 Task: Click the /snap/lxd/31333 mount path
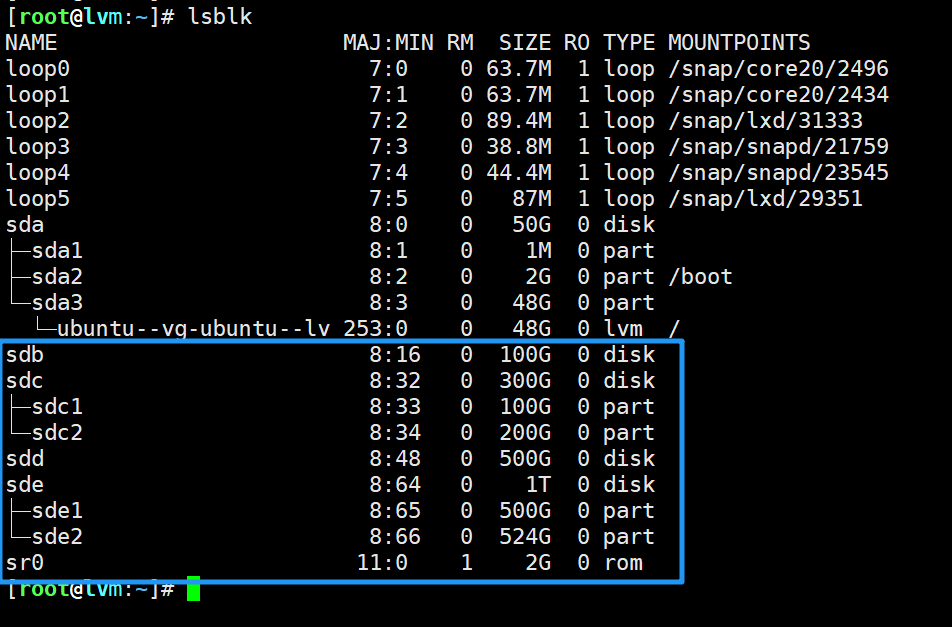pos(765,121)
